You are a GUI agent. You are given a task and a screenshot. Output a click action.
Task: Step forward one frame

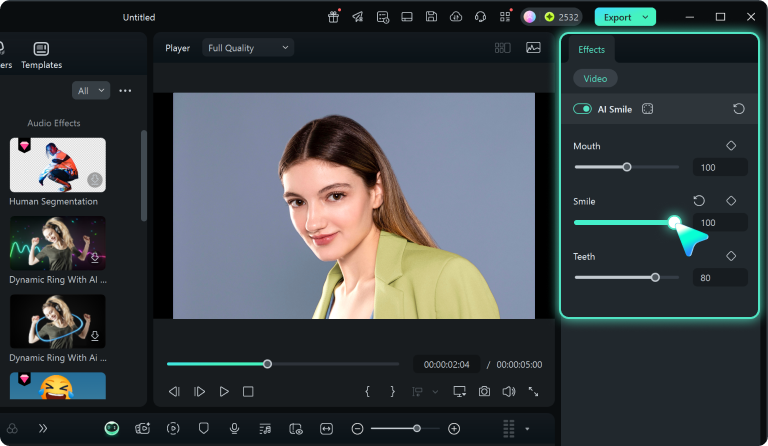[x=199, y=392]
